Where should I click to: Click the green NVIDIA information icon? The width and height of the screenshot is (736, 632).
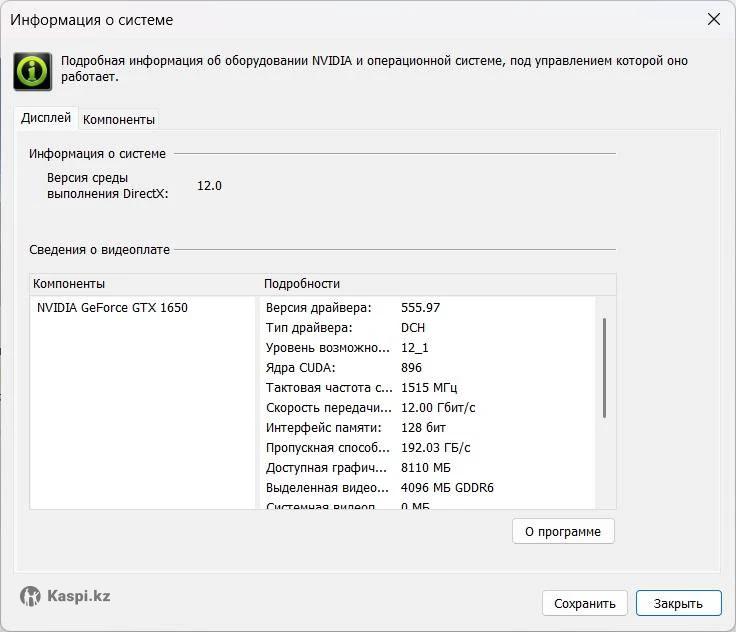click(32, 71)
